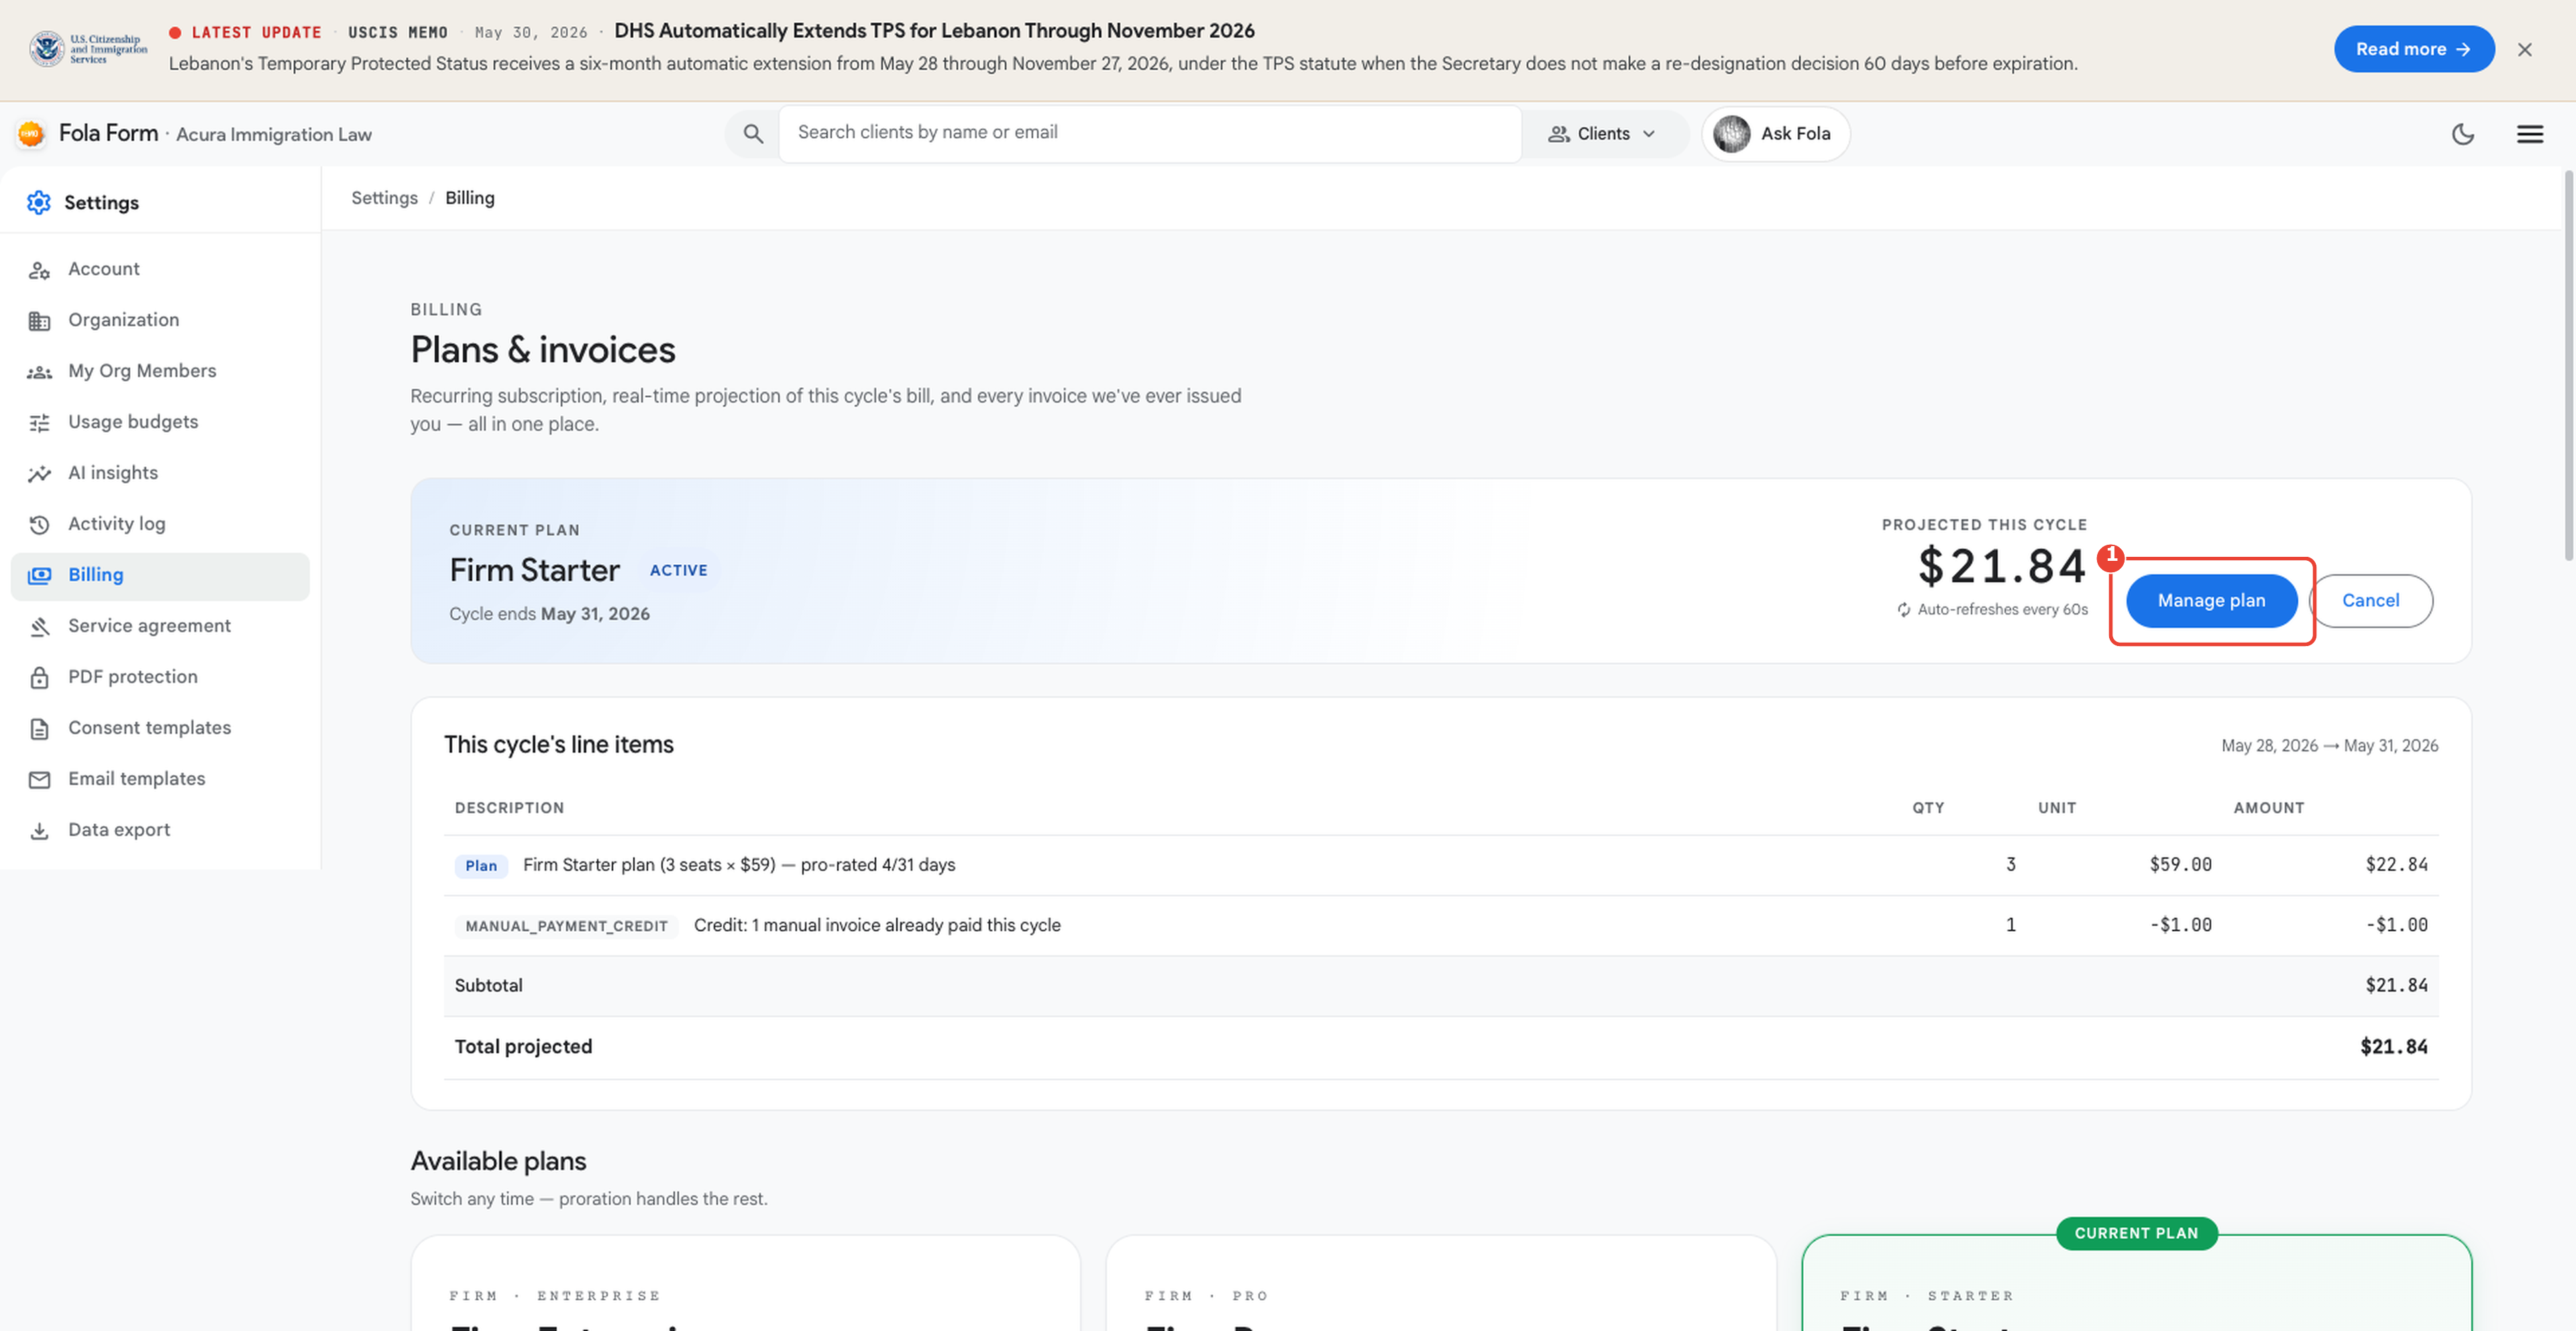This screenshot has height=1331, width=2576.
Task: Click the PDF protection lock icon
Action: [39, 678]
